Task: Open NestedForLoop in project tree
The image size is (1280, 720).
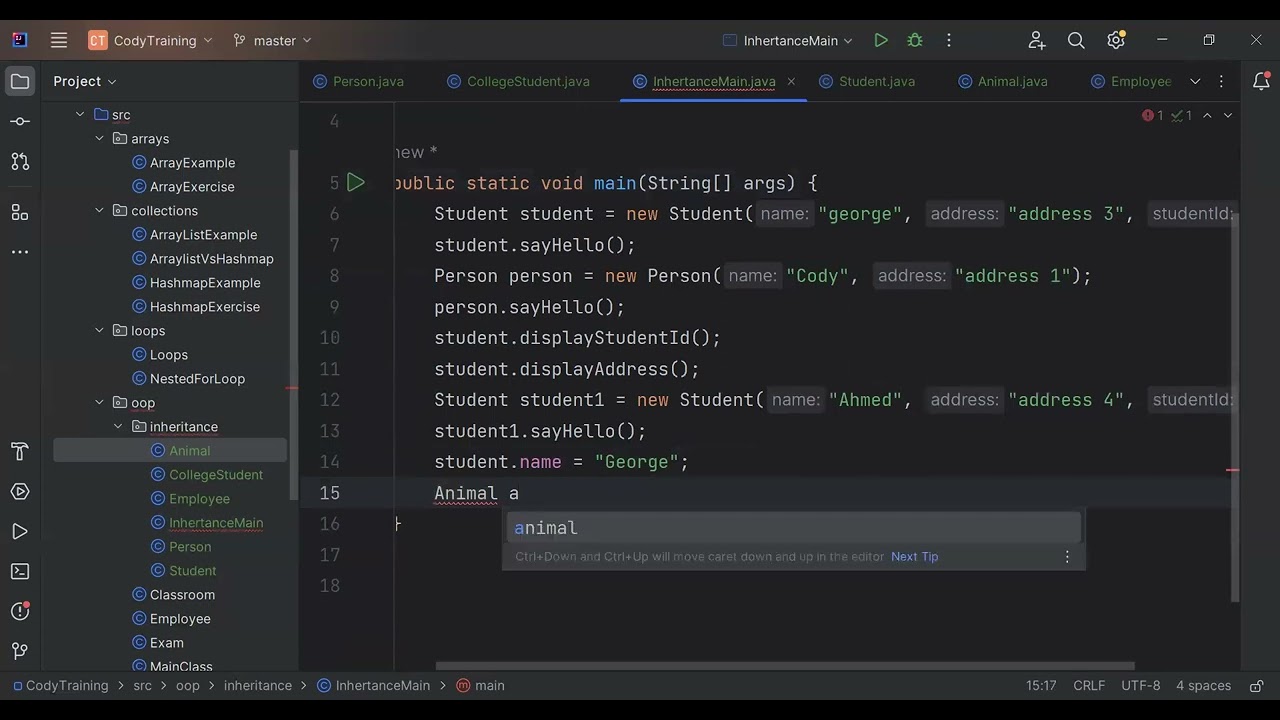Action: 188,379
